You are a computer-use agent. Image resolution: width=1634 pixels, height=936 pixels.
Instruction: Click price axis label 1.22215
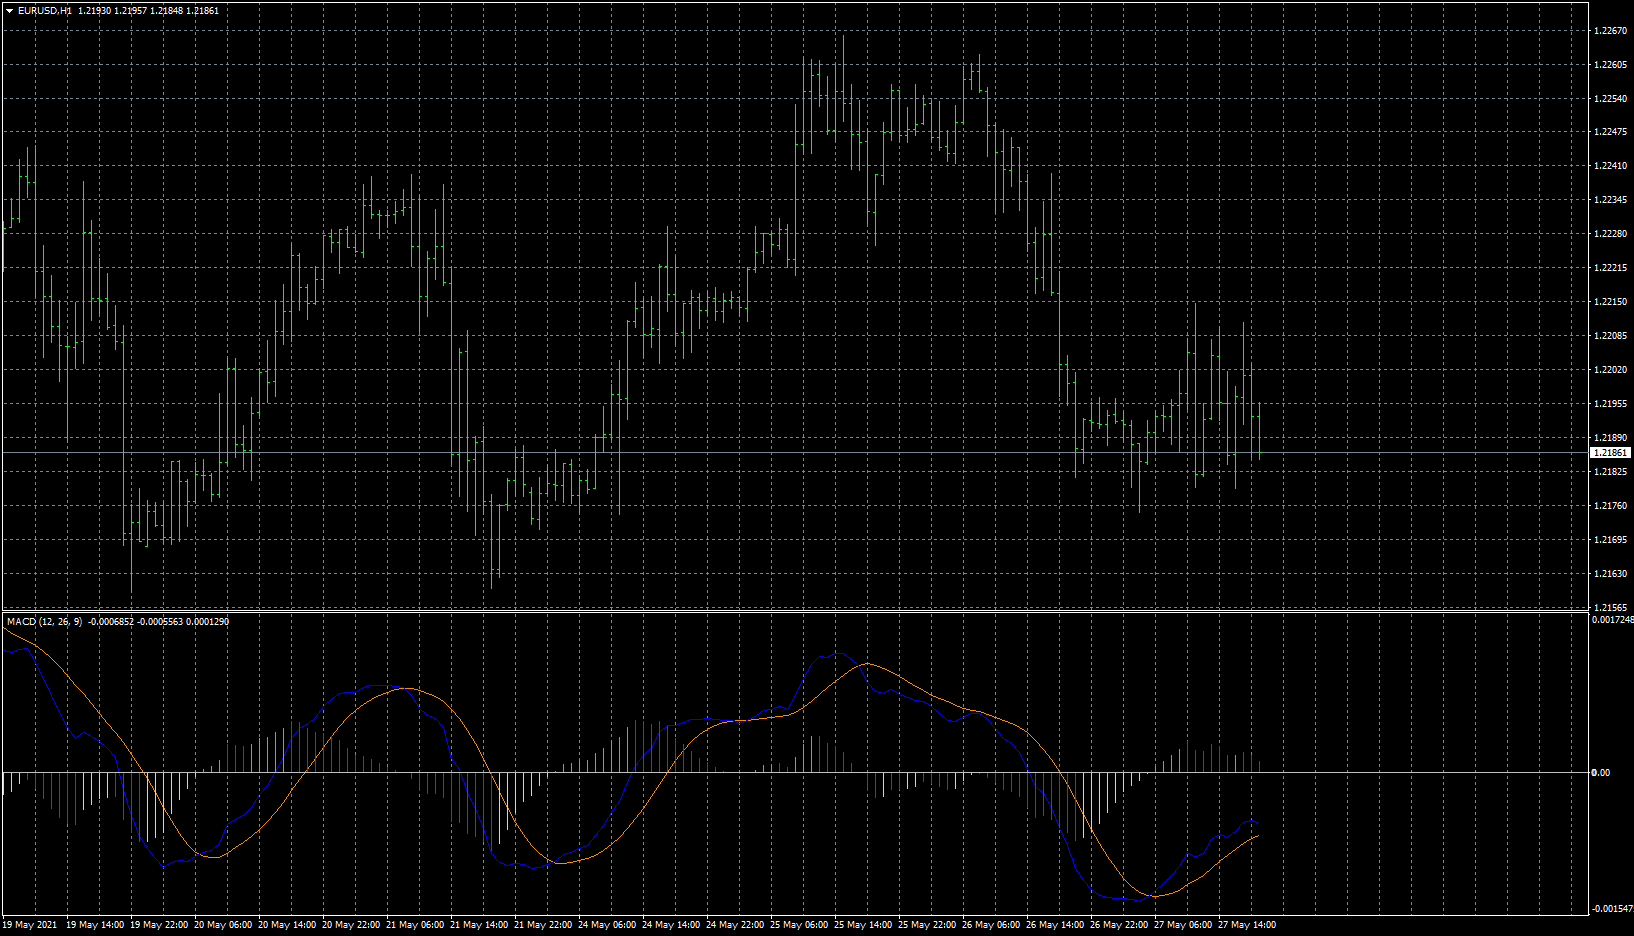pyautogui.click(x=1610, y=268)
